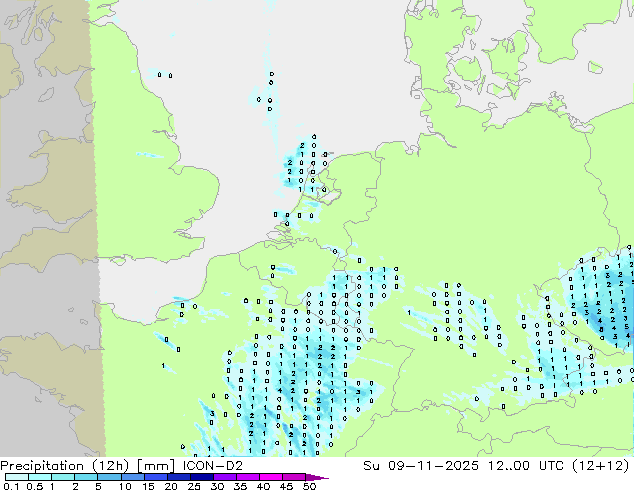Screen dimensions: 634x490
Task: Click the 15–20 mm legend color cell
Action: [x=156, y=477]
